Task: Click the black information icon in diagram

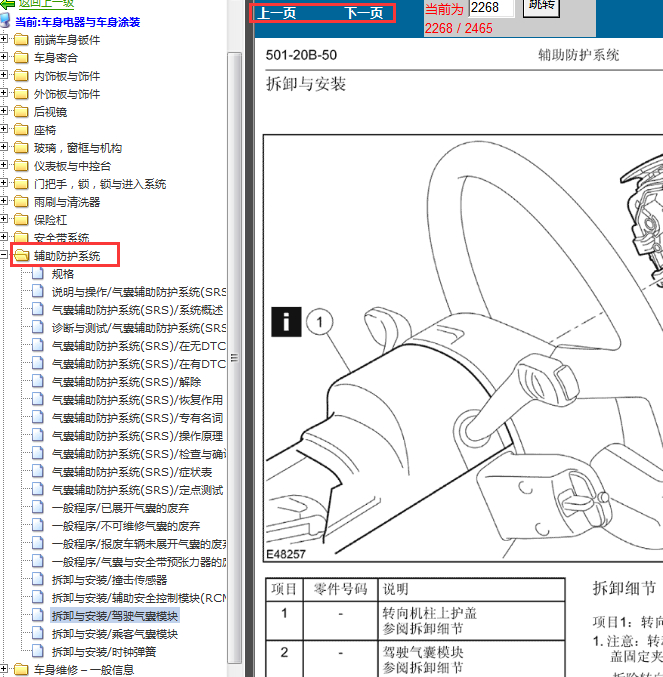Action: pos(286,322)
